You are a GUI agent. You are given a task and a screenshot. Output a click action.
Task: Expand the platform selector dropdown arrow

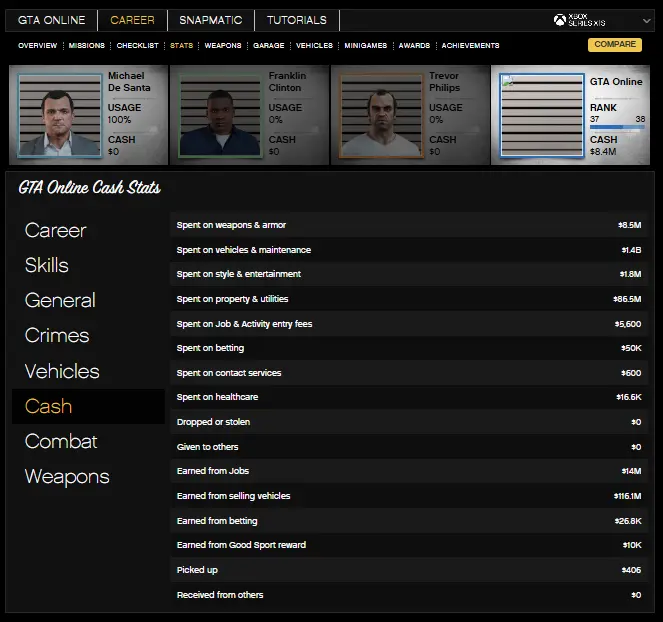(x=647, y=21)
